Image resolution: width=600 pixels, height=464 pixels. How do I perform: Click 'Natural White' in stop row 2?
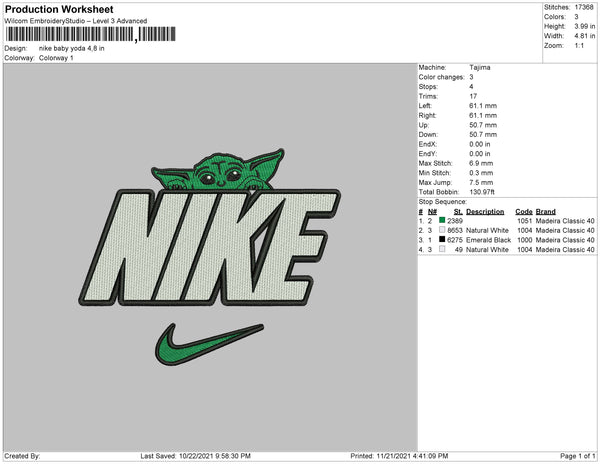pos(488,231)
